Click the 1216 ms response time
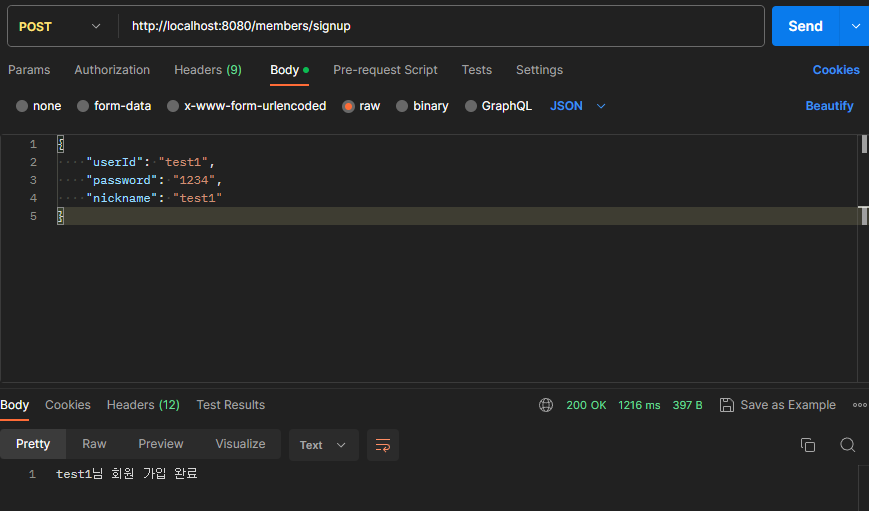Screen dimensions: 869x511 tap(639, 405)
